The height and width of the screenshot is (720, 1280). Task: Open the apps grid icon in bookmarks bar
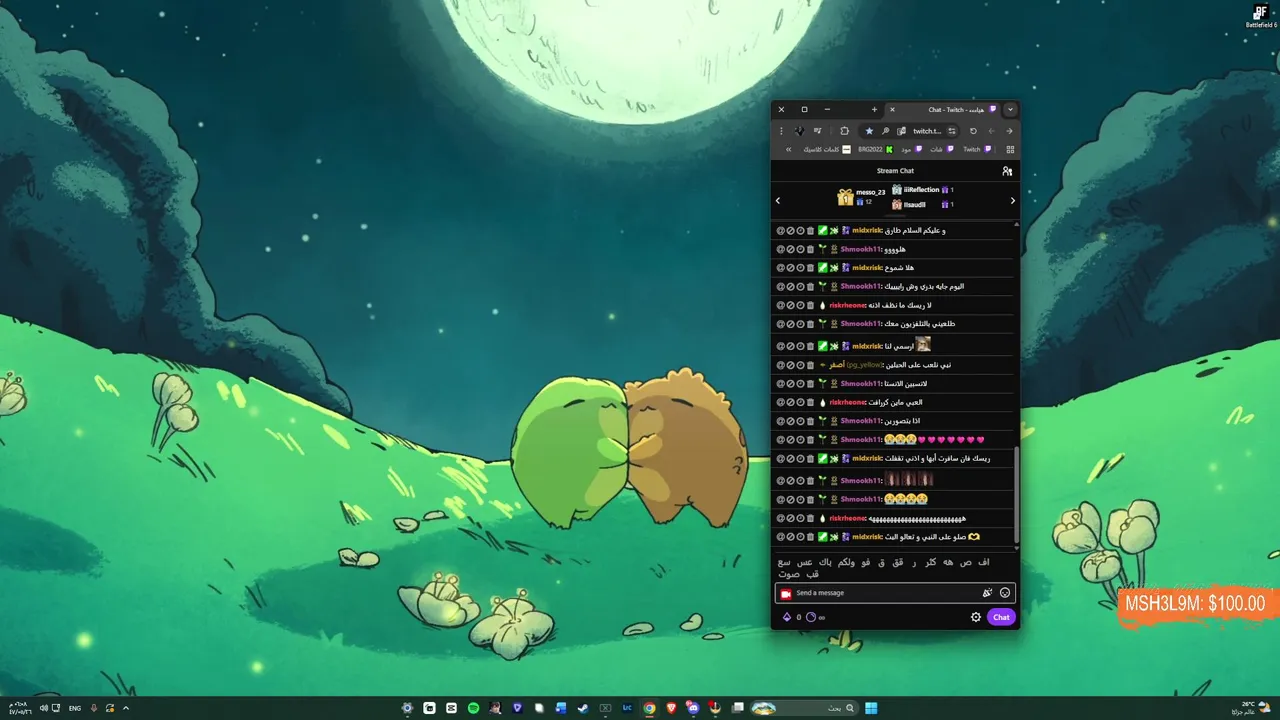pos(1010,149)
